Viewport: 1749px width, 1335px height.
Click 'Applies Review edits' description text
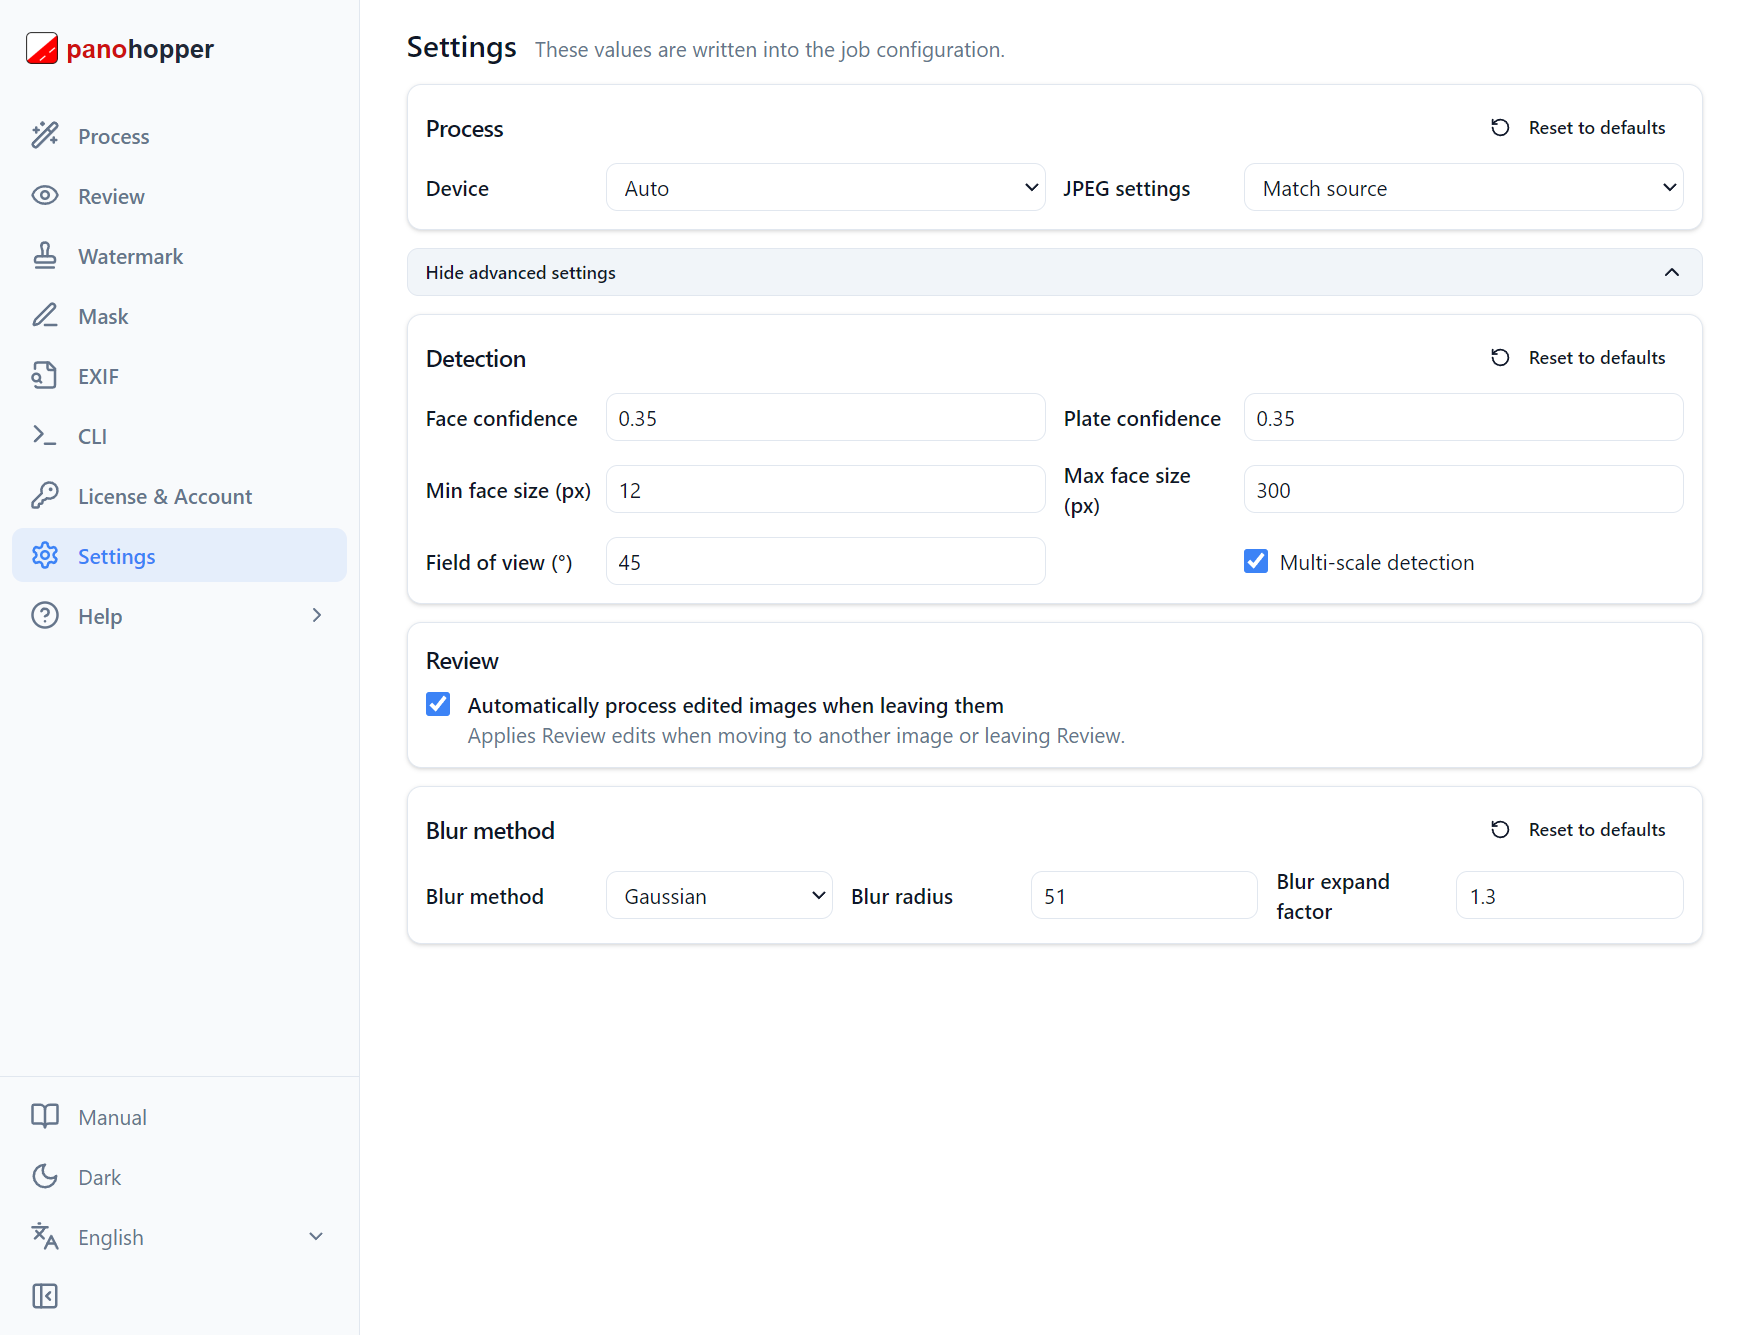pyautogui.click(x=796, y=735)
